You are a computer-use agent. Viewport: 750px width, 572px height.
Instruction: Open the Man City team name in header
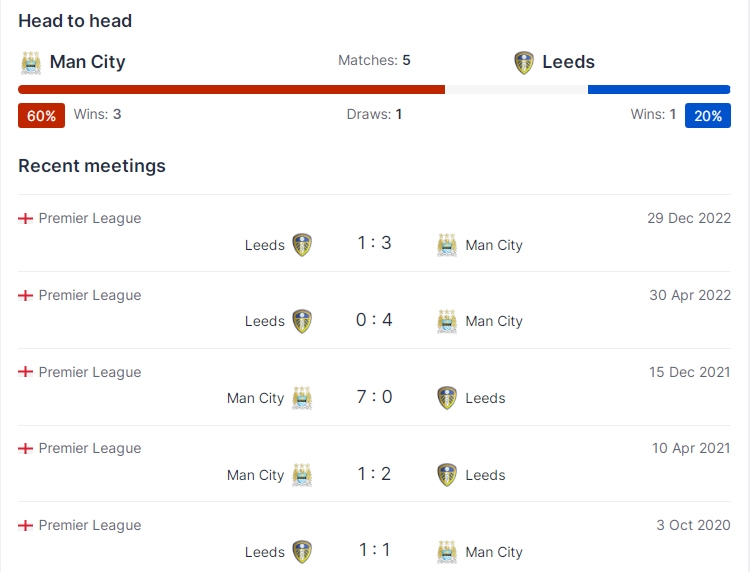(88, 62)
